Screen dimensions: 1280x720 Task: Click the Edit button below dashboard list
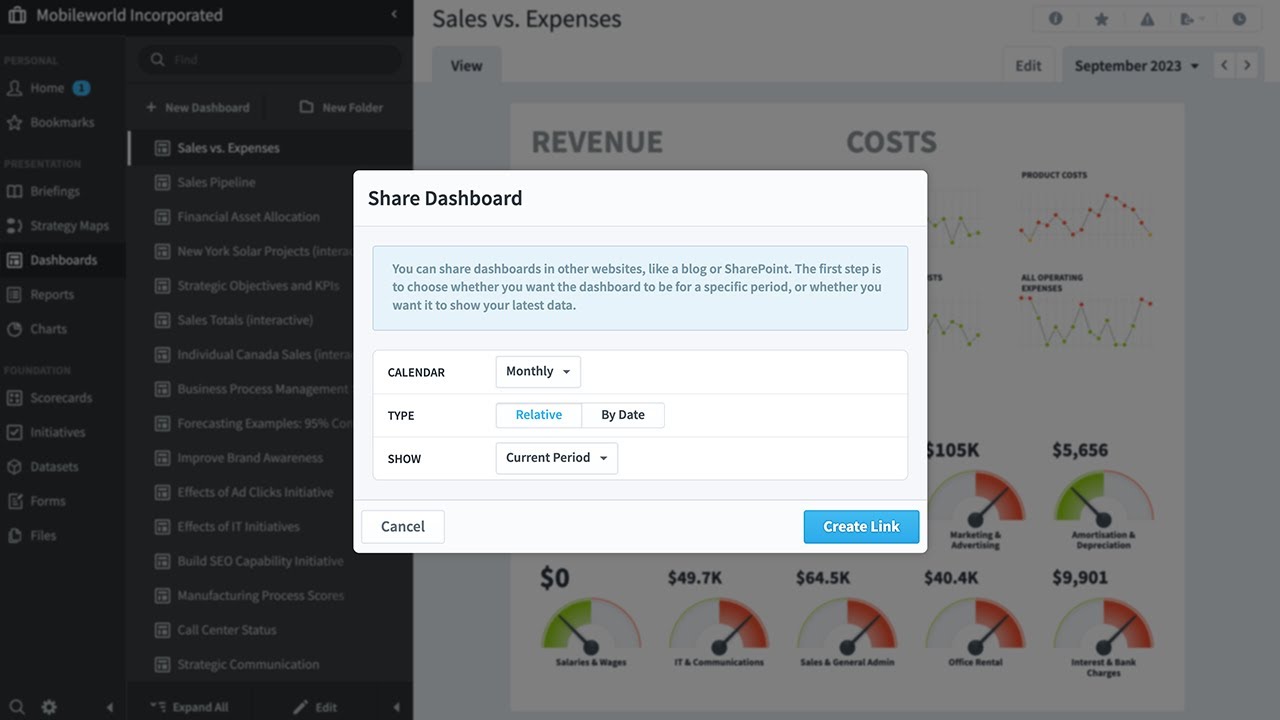tap(316, 707)
